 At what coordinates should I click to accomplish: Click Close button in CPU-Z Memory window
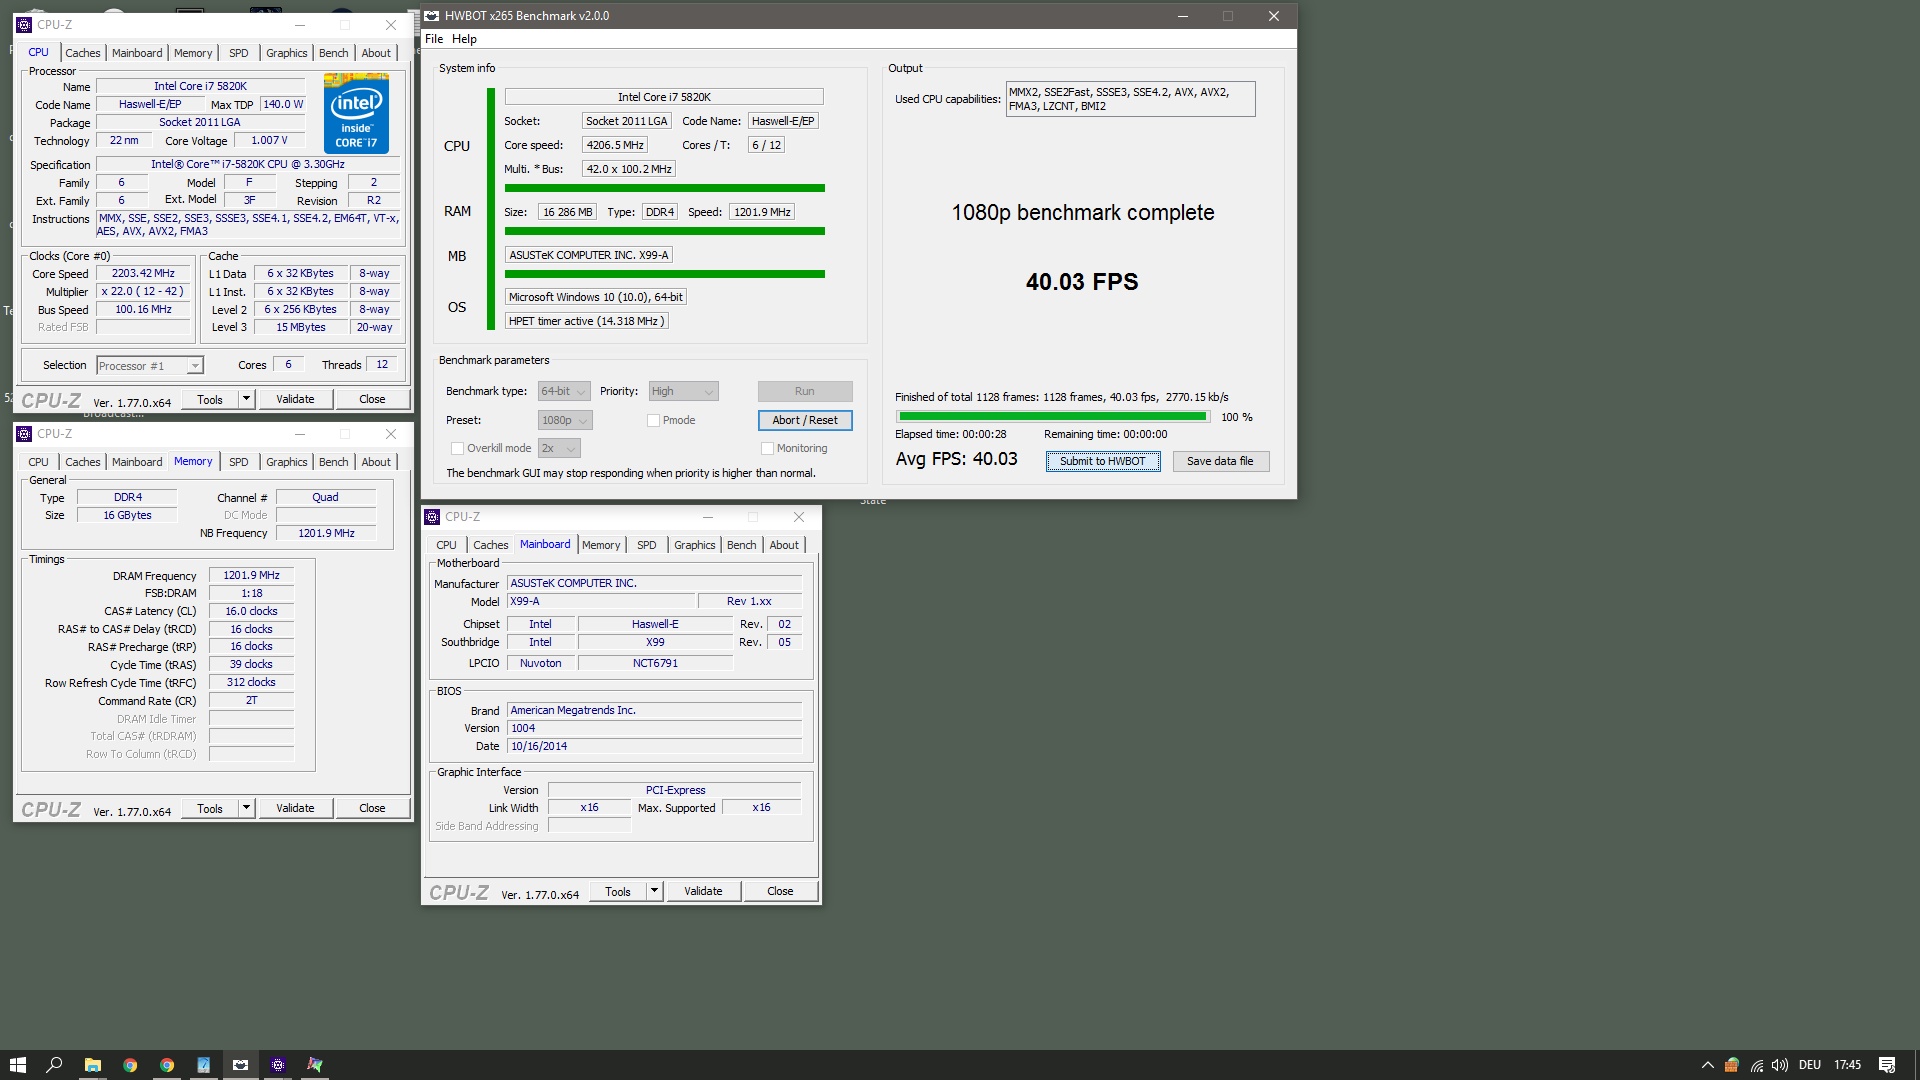click(x=372, y=808)
